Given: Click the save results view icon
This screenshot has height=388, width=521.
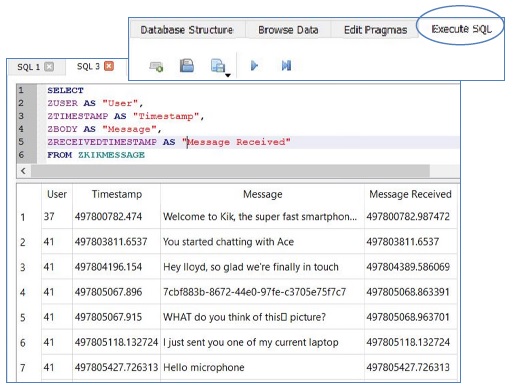Looking at the screenshot, I should click(x=218, y=65).
